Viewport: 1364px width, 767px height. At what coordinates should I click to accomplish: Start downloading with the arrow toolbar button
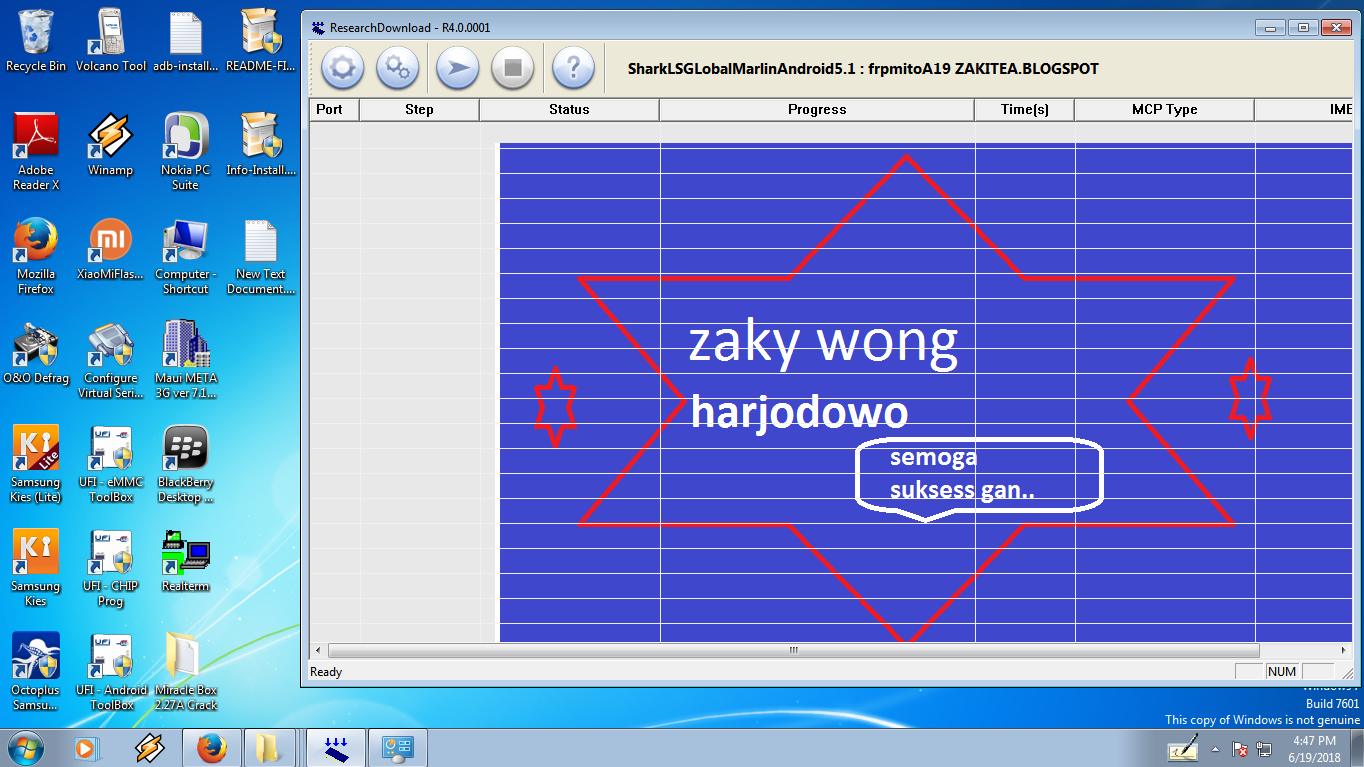point(458,68)
